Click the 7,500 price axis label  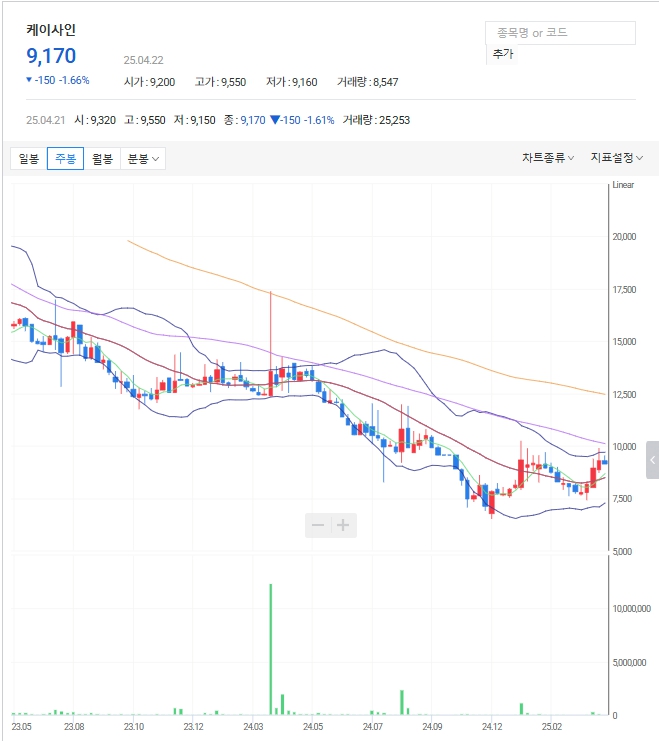tap(622, 499)
